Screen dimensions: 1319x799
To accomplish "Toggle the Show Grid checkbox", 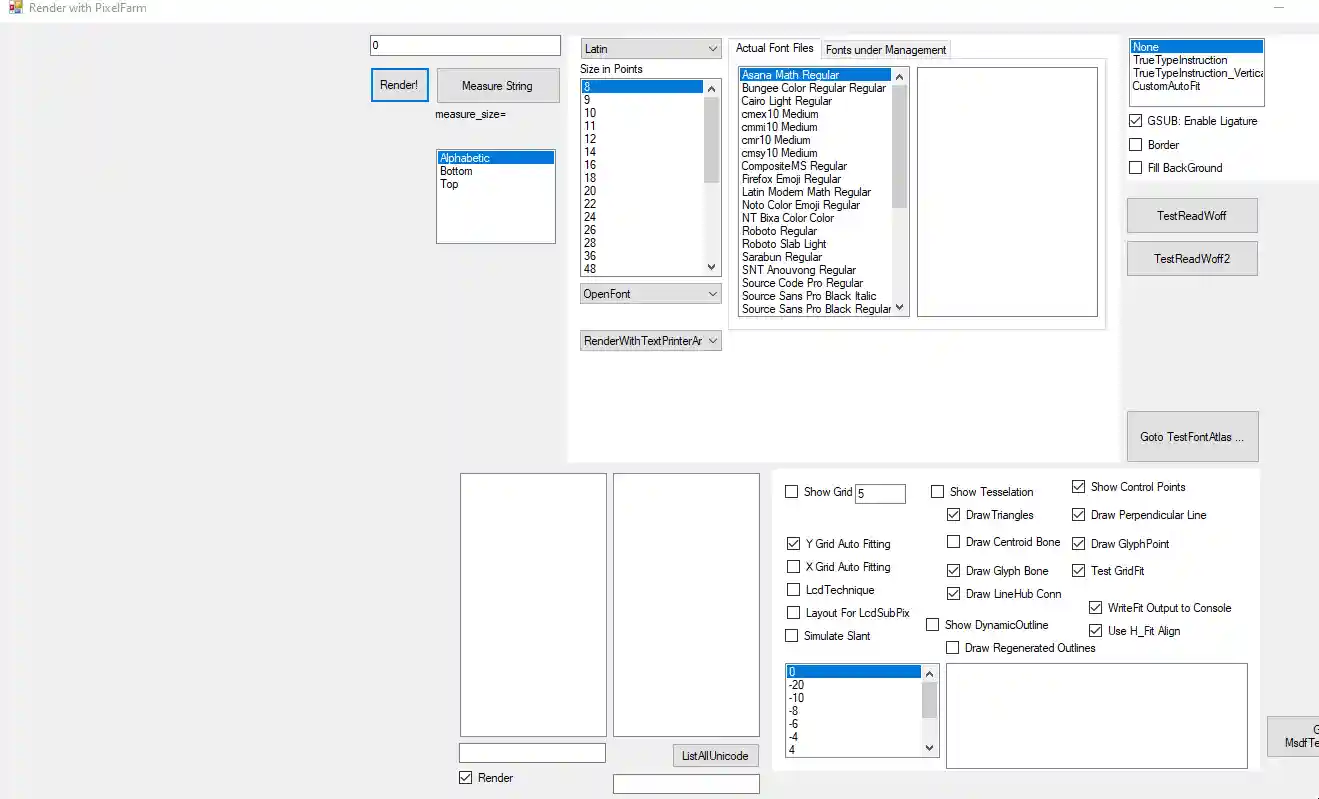I will pos(792,492).
